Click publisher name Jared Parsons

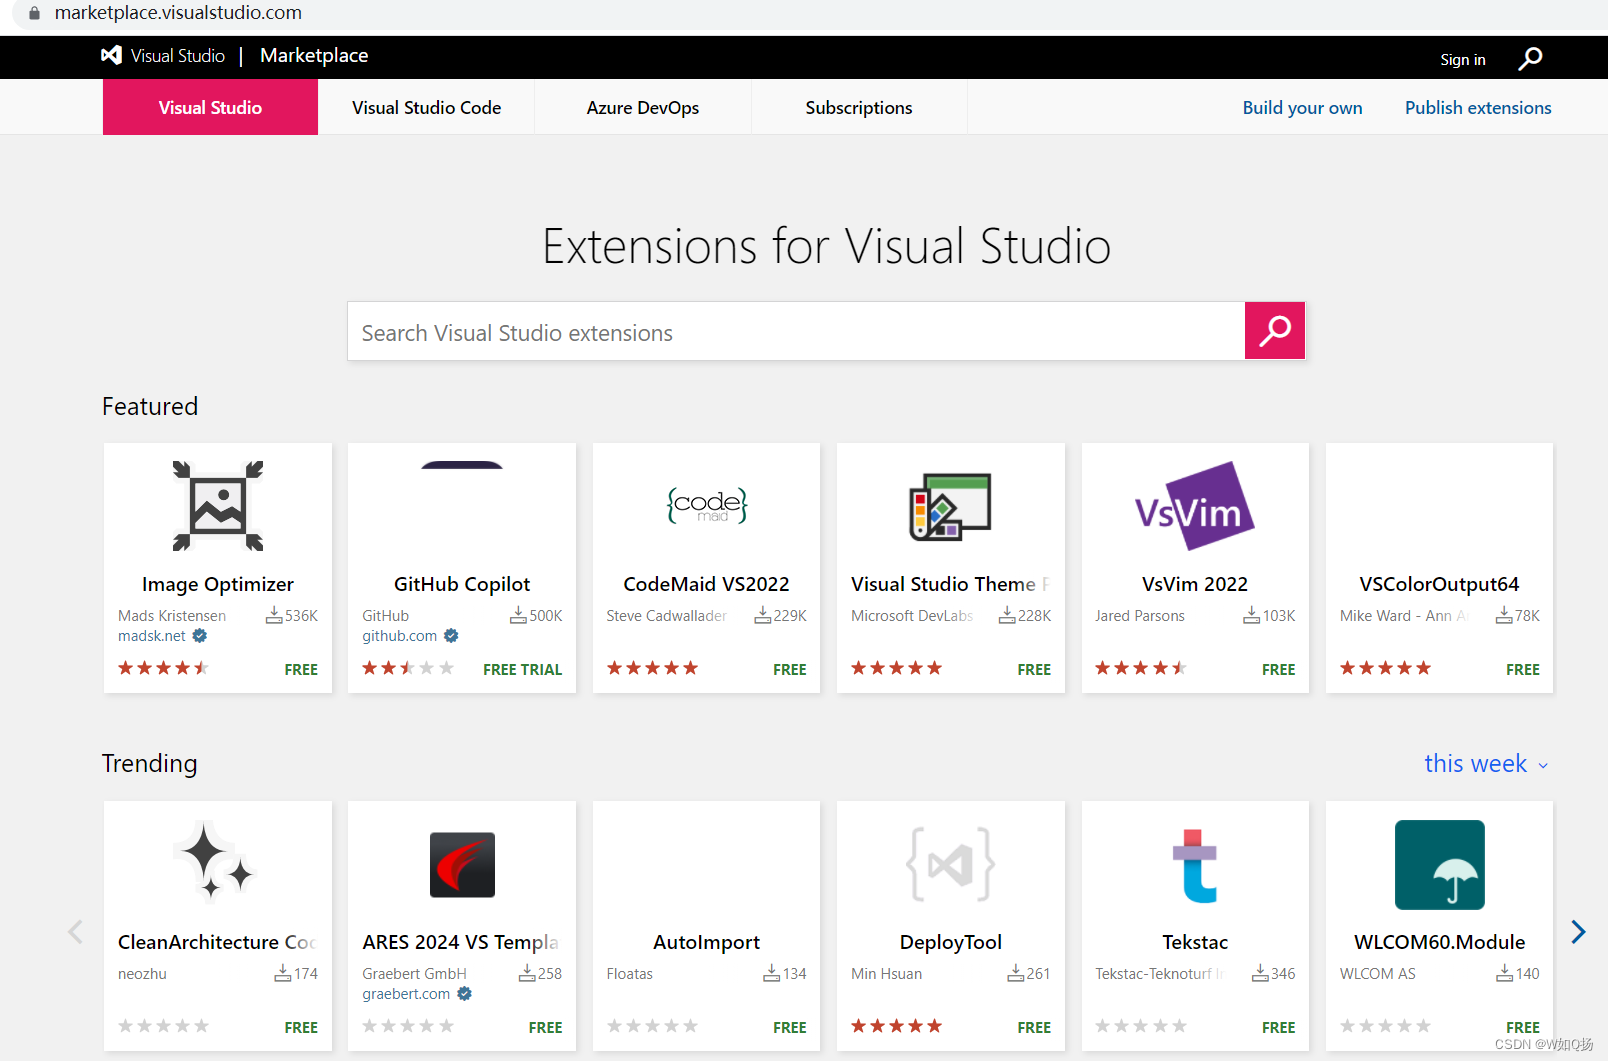(x=1140, y=616)
